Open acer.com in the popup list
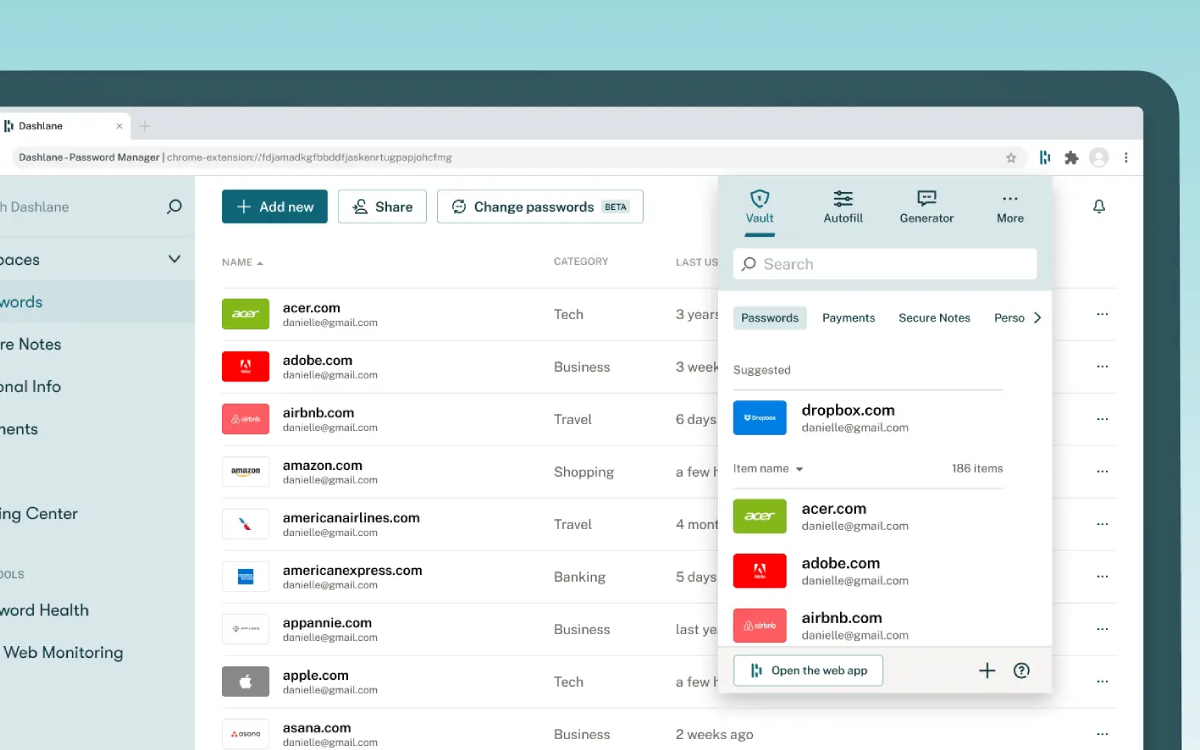Image resolution: width=1200 pixels, height=750 pixels. [x=868, y=516]
